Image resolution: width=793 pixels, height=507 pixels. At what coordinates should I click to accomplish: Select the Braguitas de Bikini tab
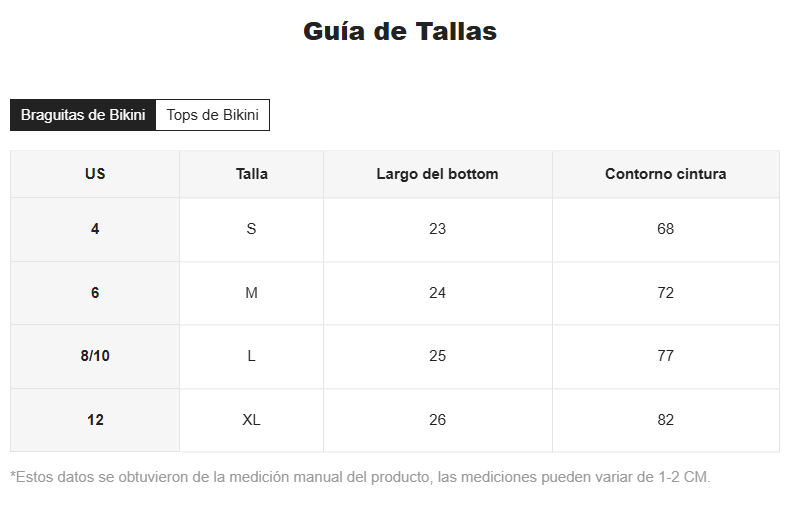[x=83, y=115]
